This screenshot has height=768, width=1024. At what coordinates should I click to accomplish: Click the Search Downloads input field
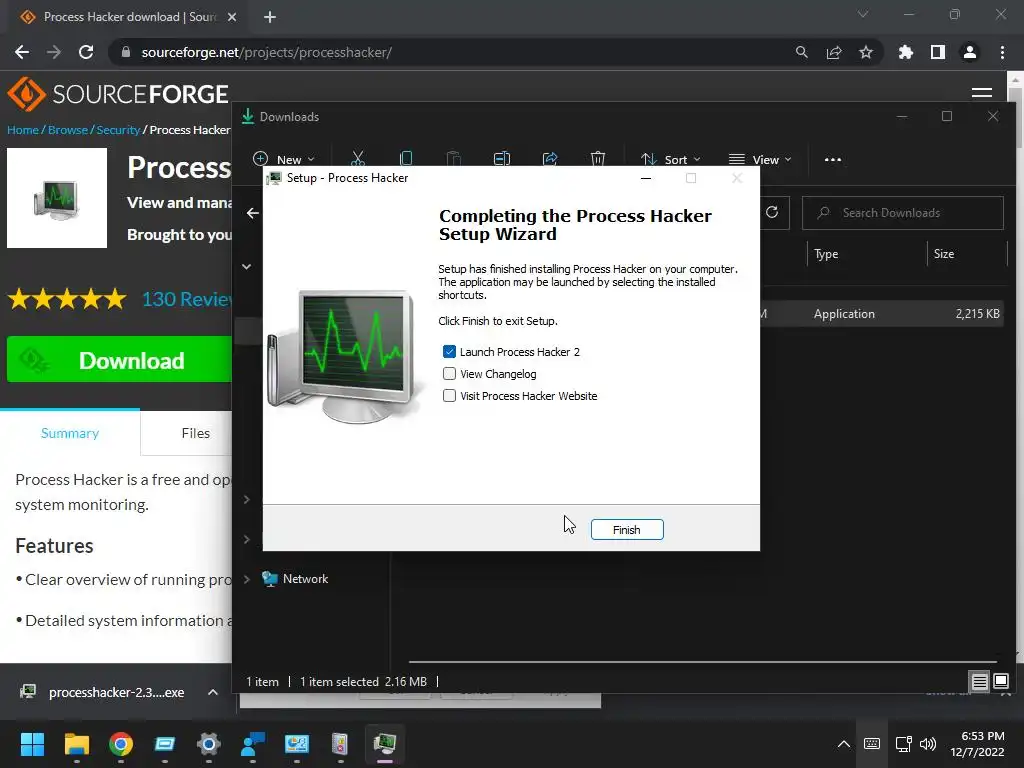click(x=903, y=213)
